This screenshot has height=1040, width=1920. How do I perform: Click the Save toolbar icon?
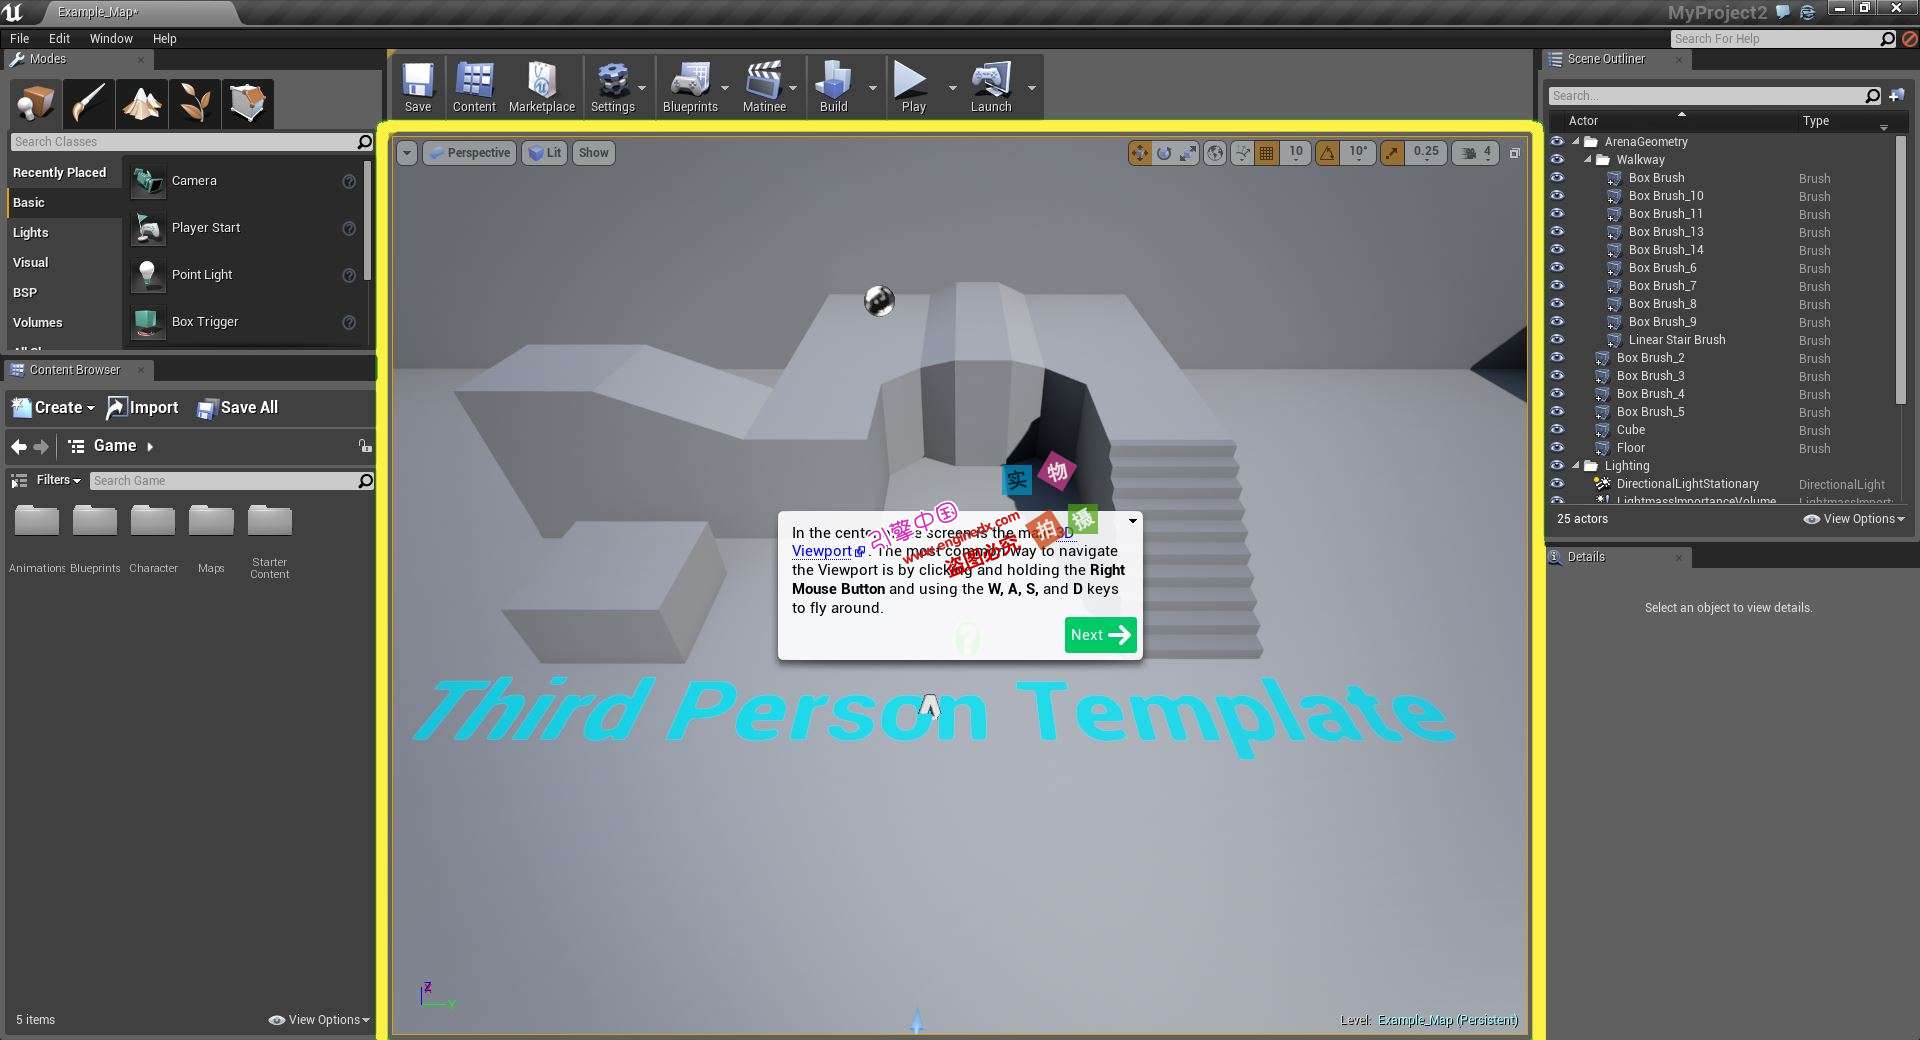point(418,86)
